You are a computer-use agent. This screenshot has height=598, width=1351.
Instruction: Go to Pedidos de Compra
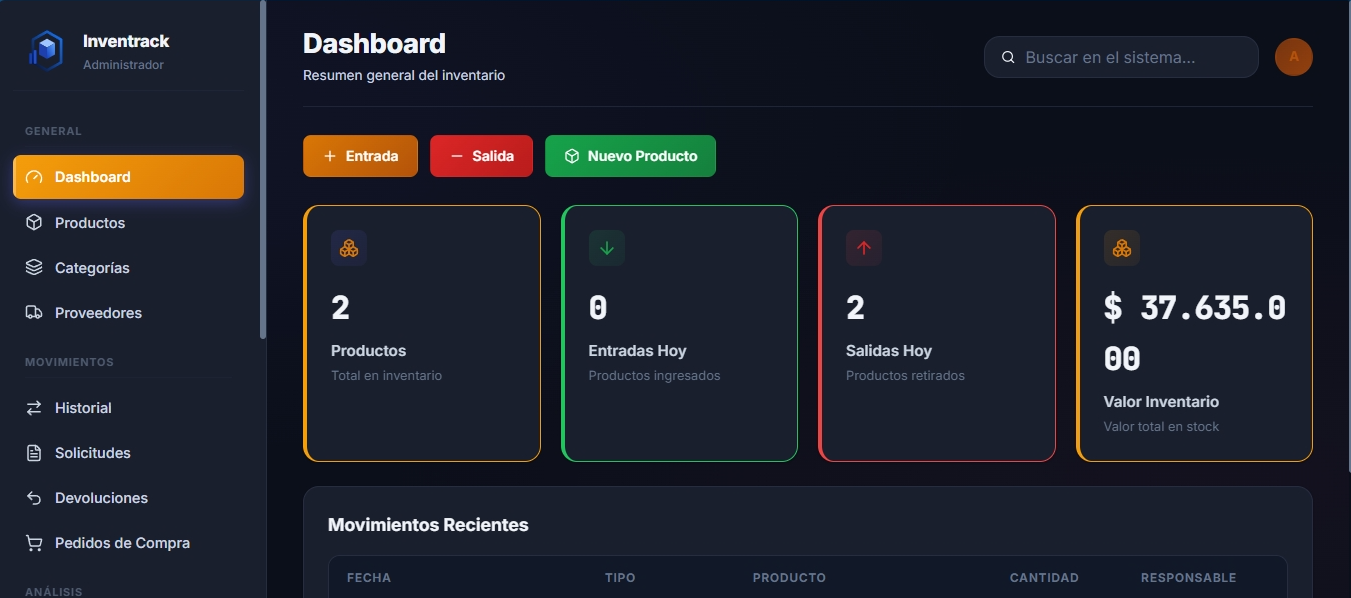[x=128, y=542]
